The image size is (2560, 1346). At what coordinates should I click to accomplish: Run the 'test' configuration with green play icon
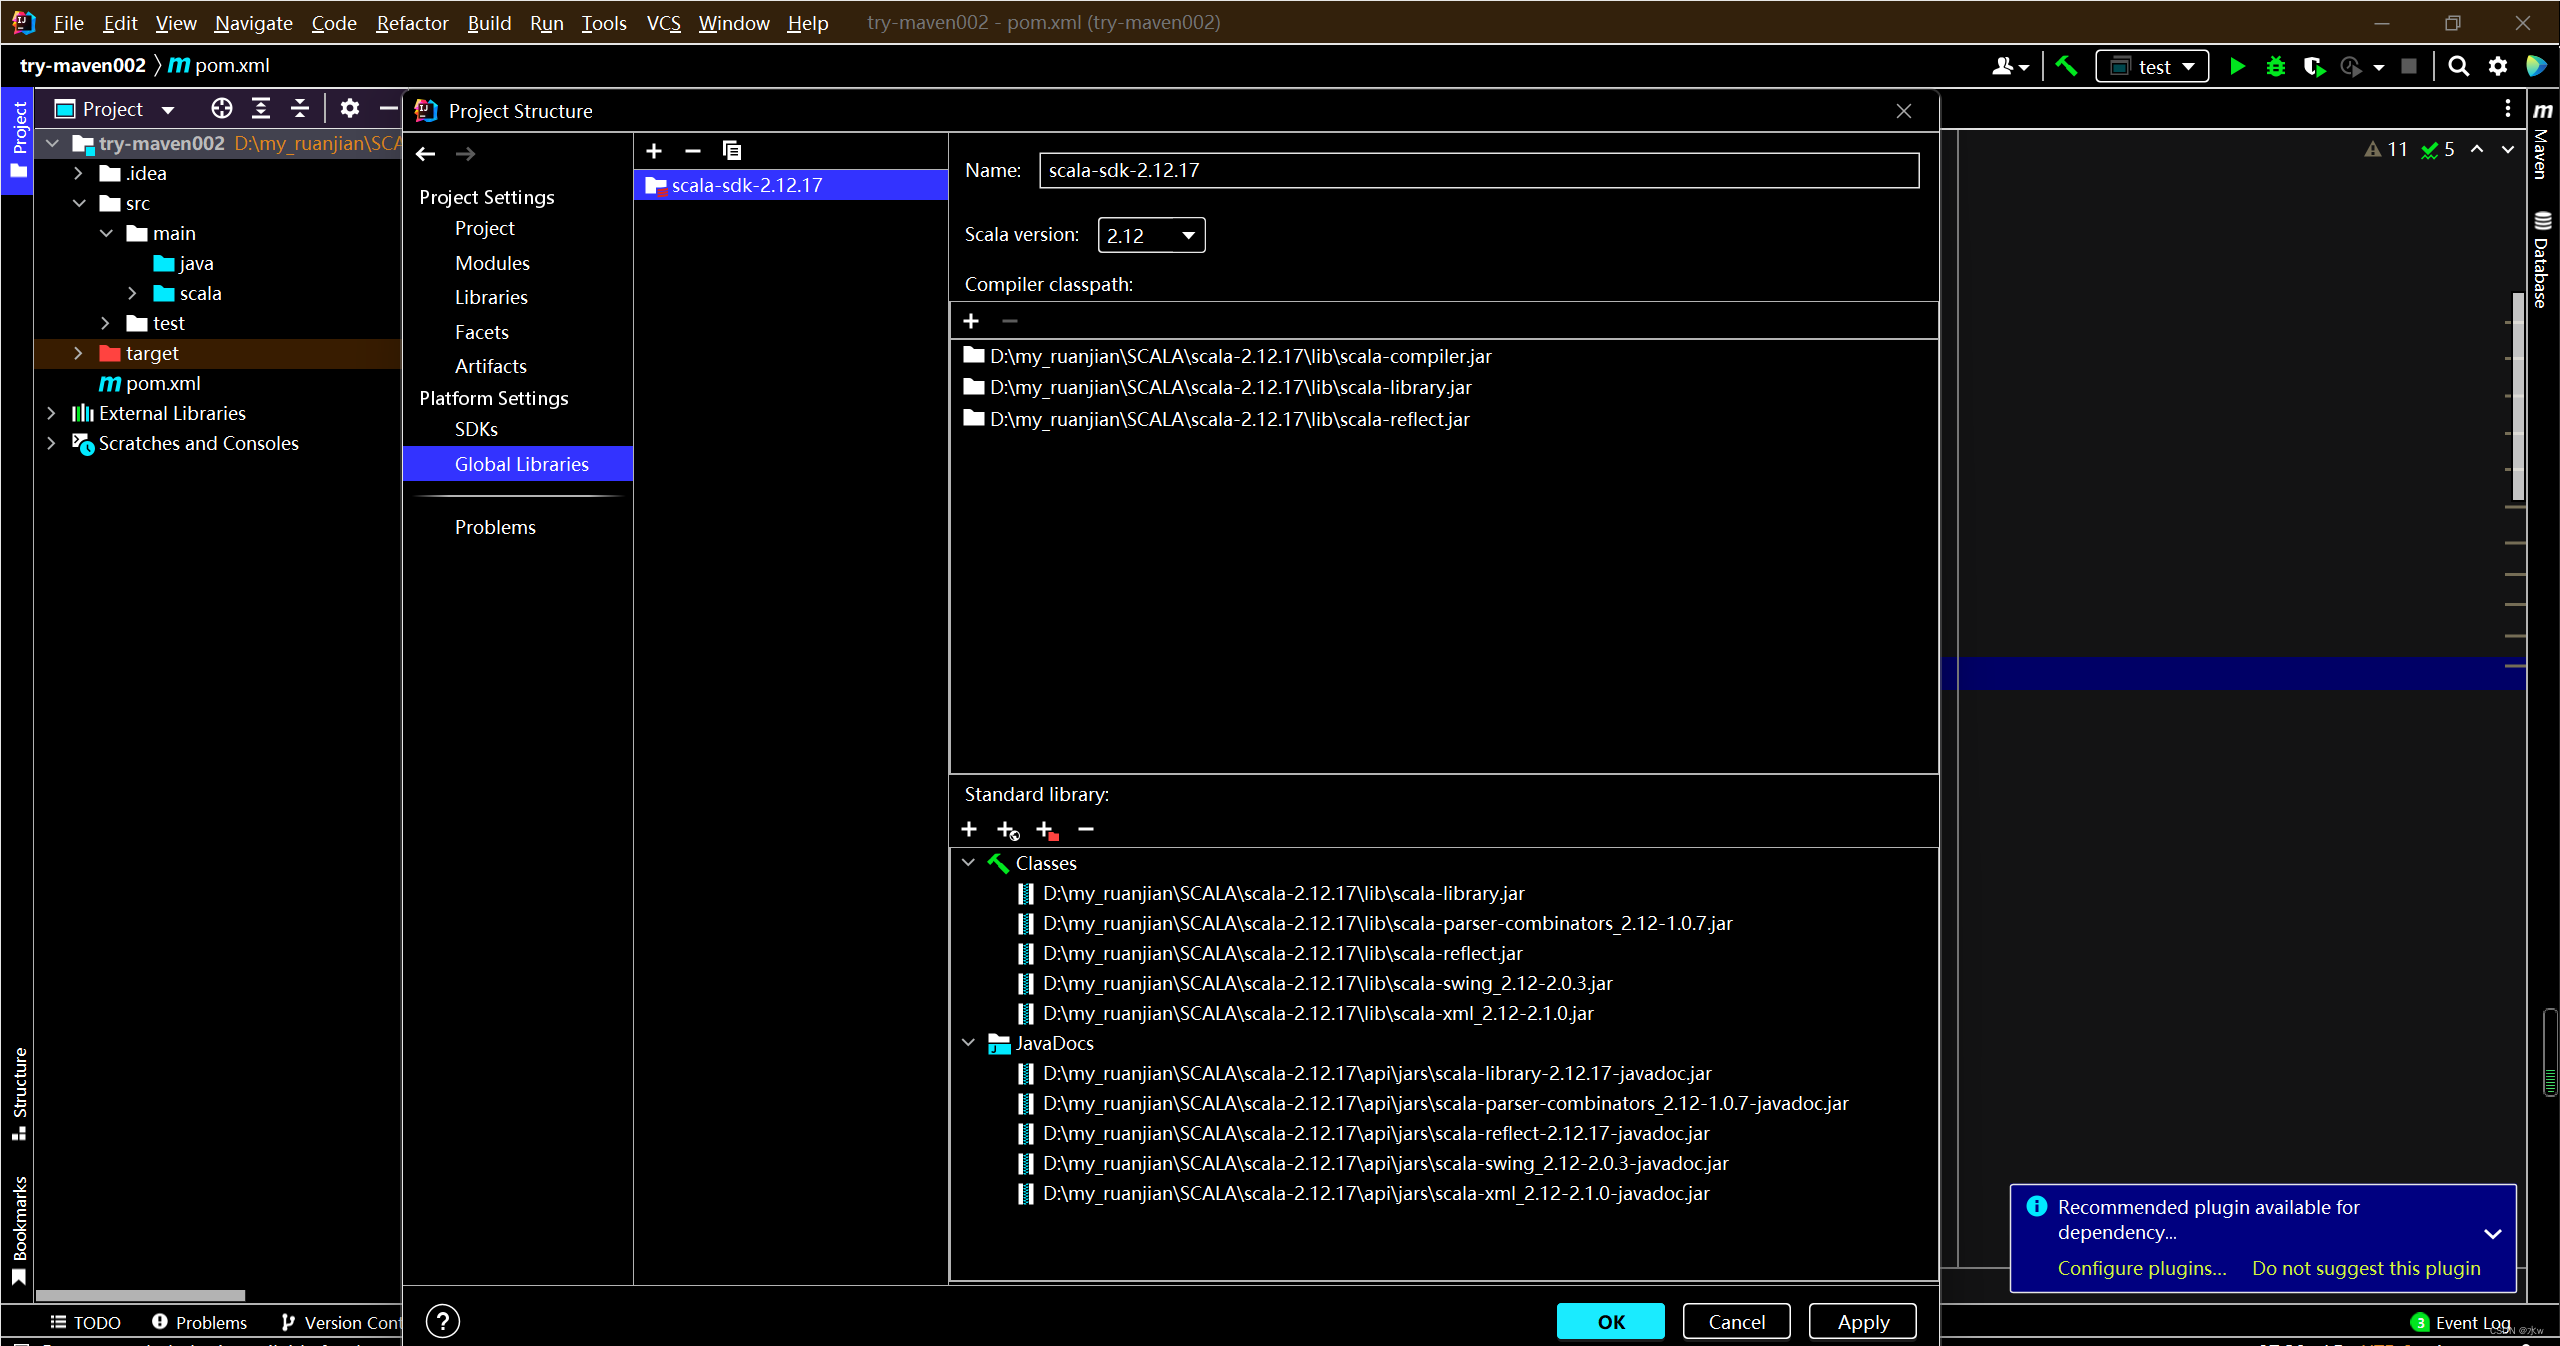(2237, 66)
